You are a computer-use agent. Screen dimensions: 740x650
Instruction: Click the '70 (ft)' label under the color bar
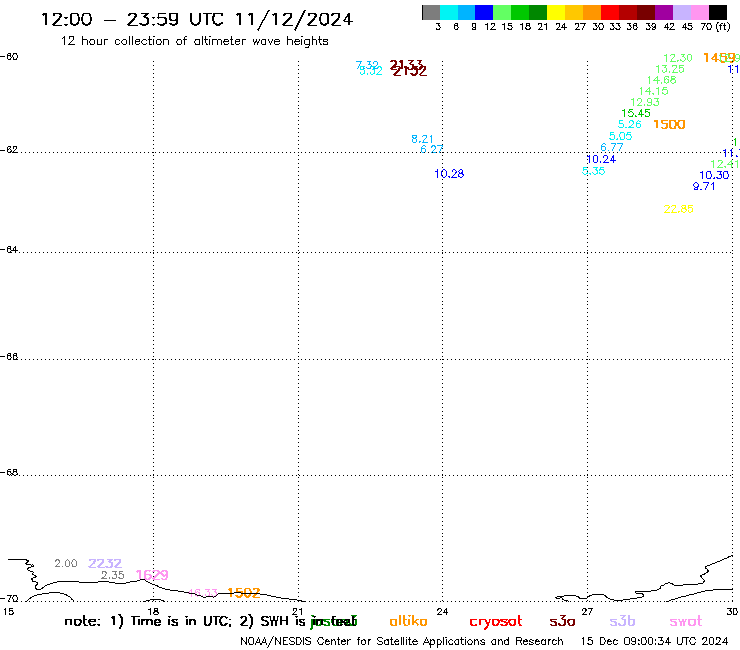(715, 27)
